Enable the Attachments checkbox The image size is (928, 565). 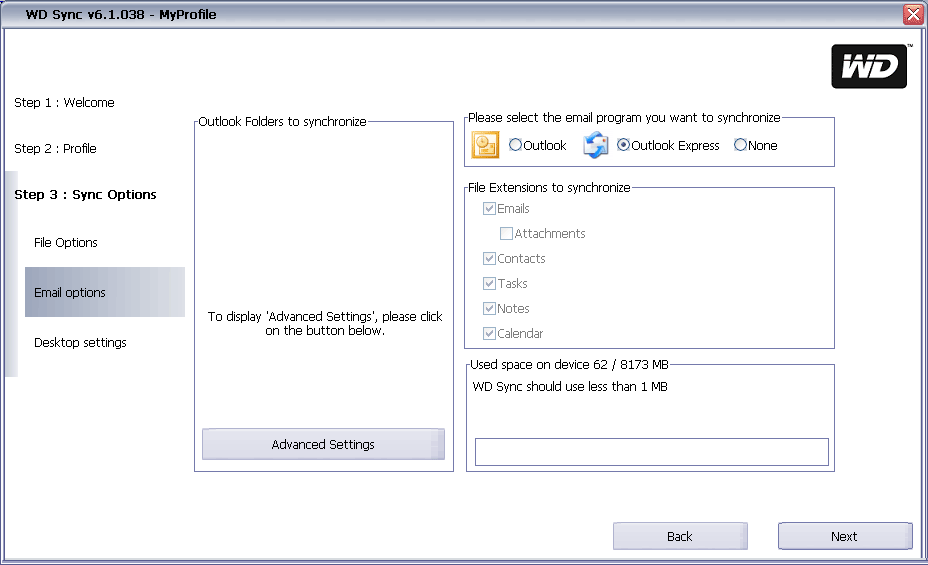pos(507,234)
